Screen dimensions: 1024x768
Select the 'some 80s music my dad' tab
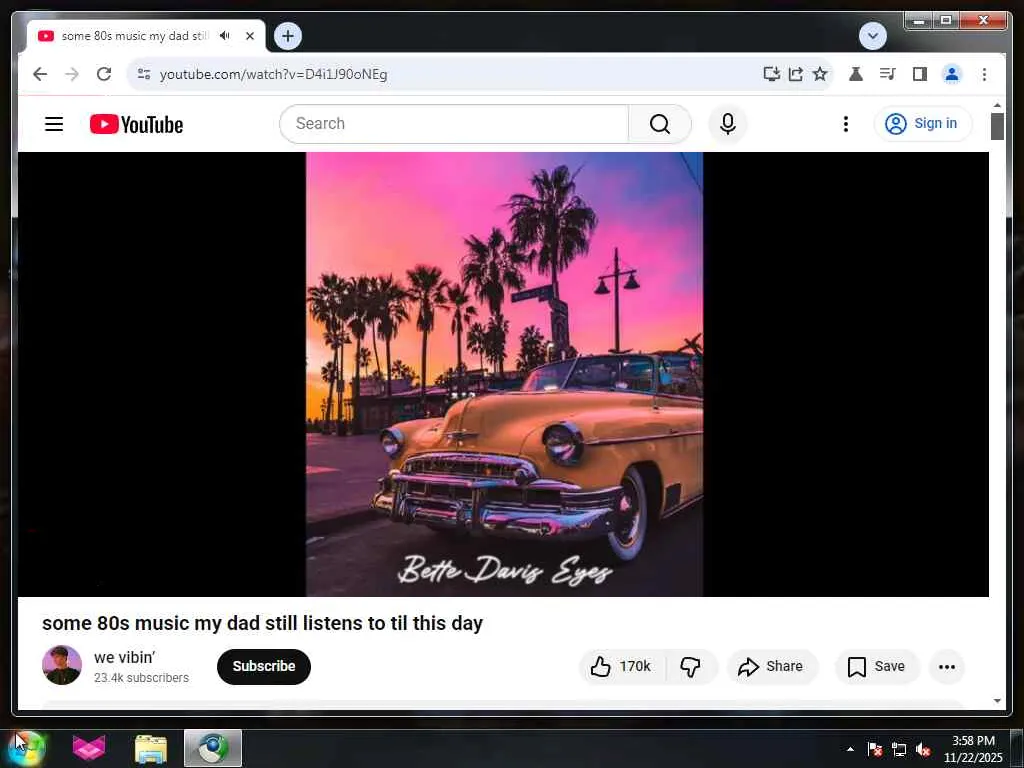click(x=134, y=36)
